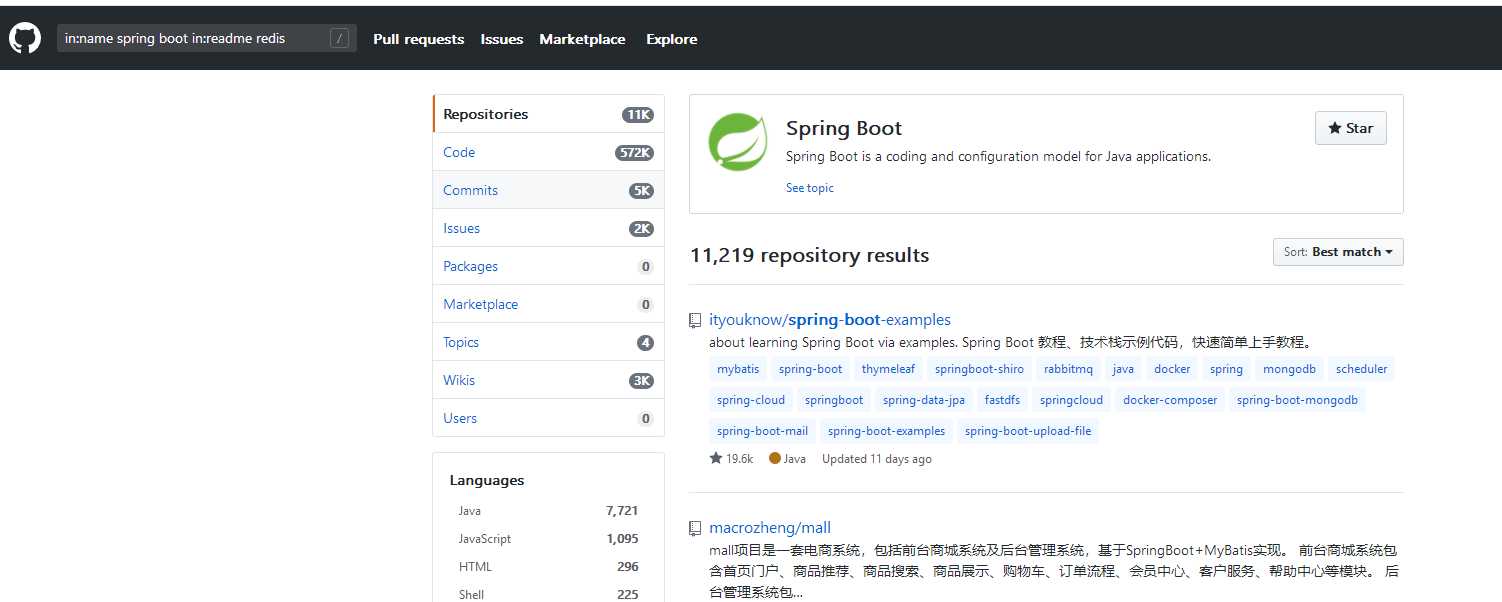Click the spring-boot-examples topic tag

887,431
